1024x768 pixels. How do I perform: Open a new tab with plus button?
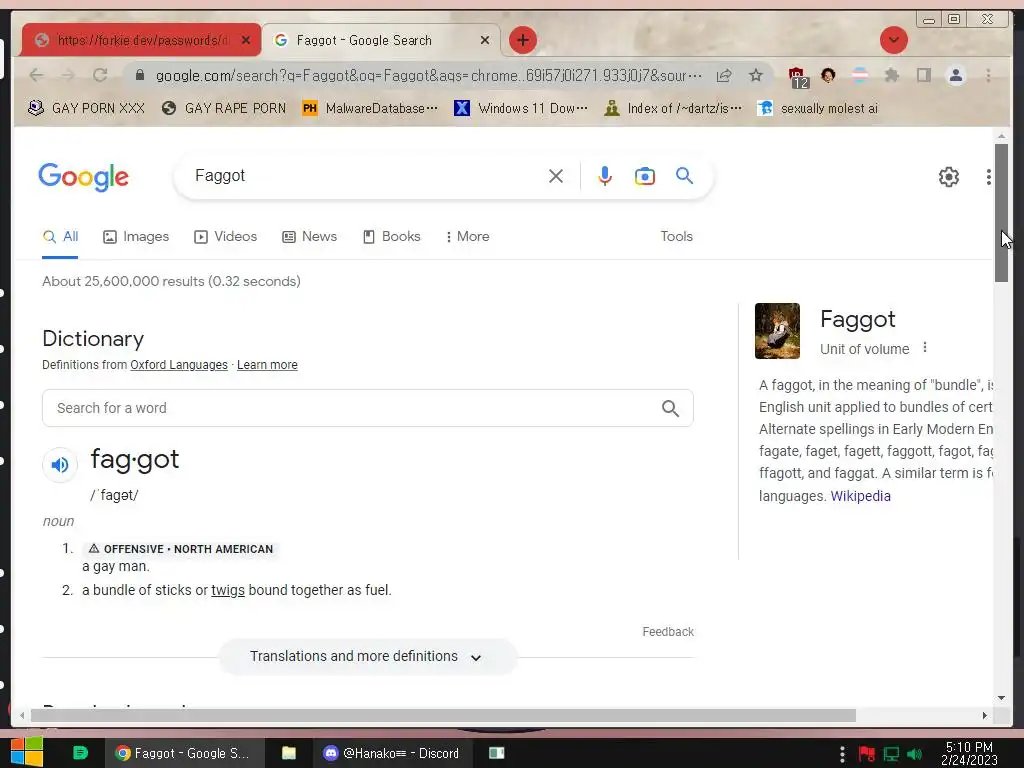click(522, 40)
